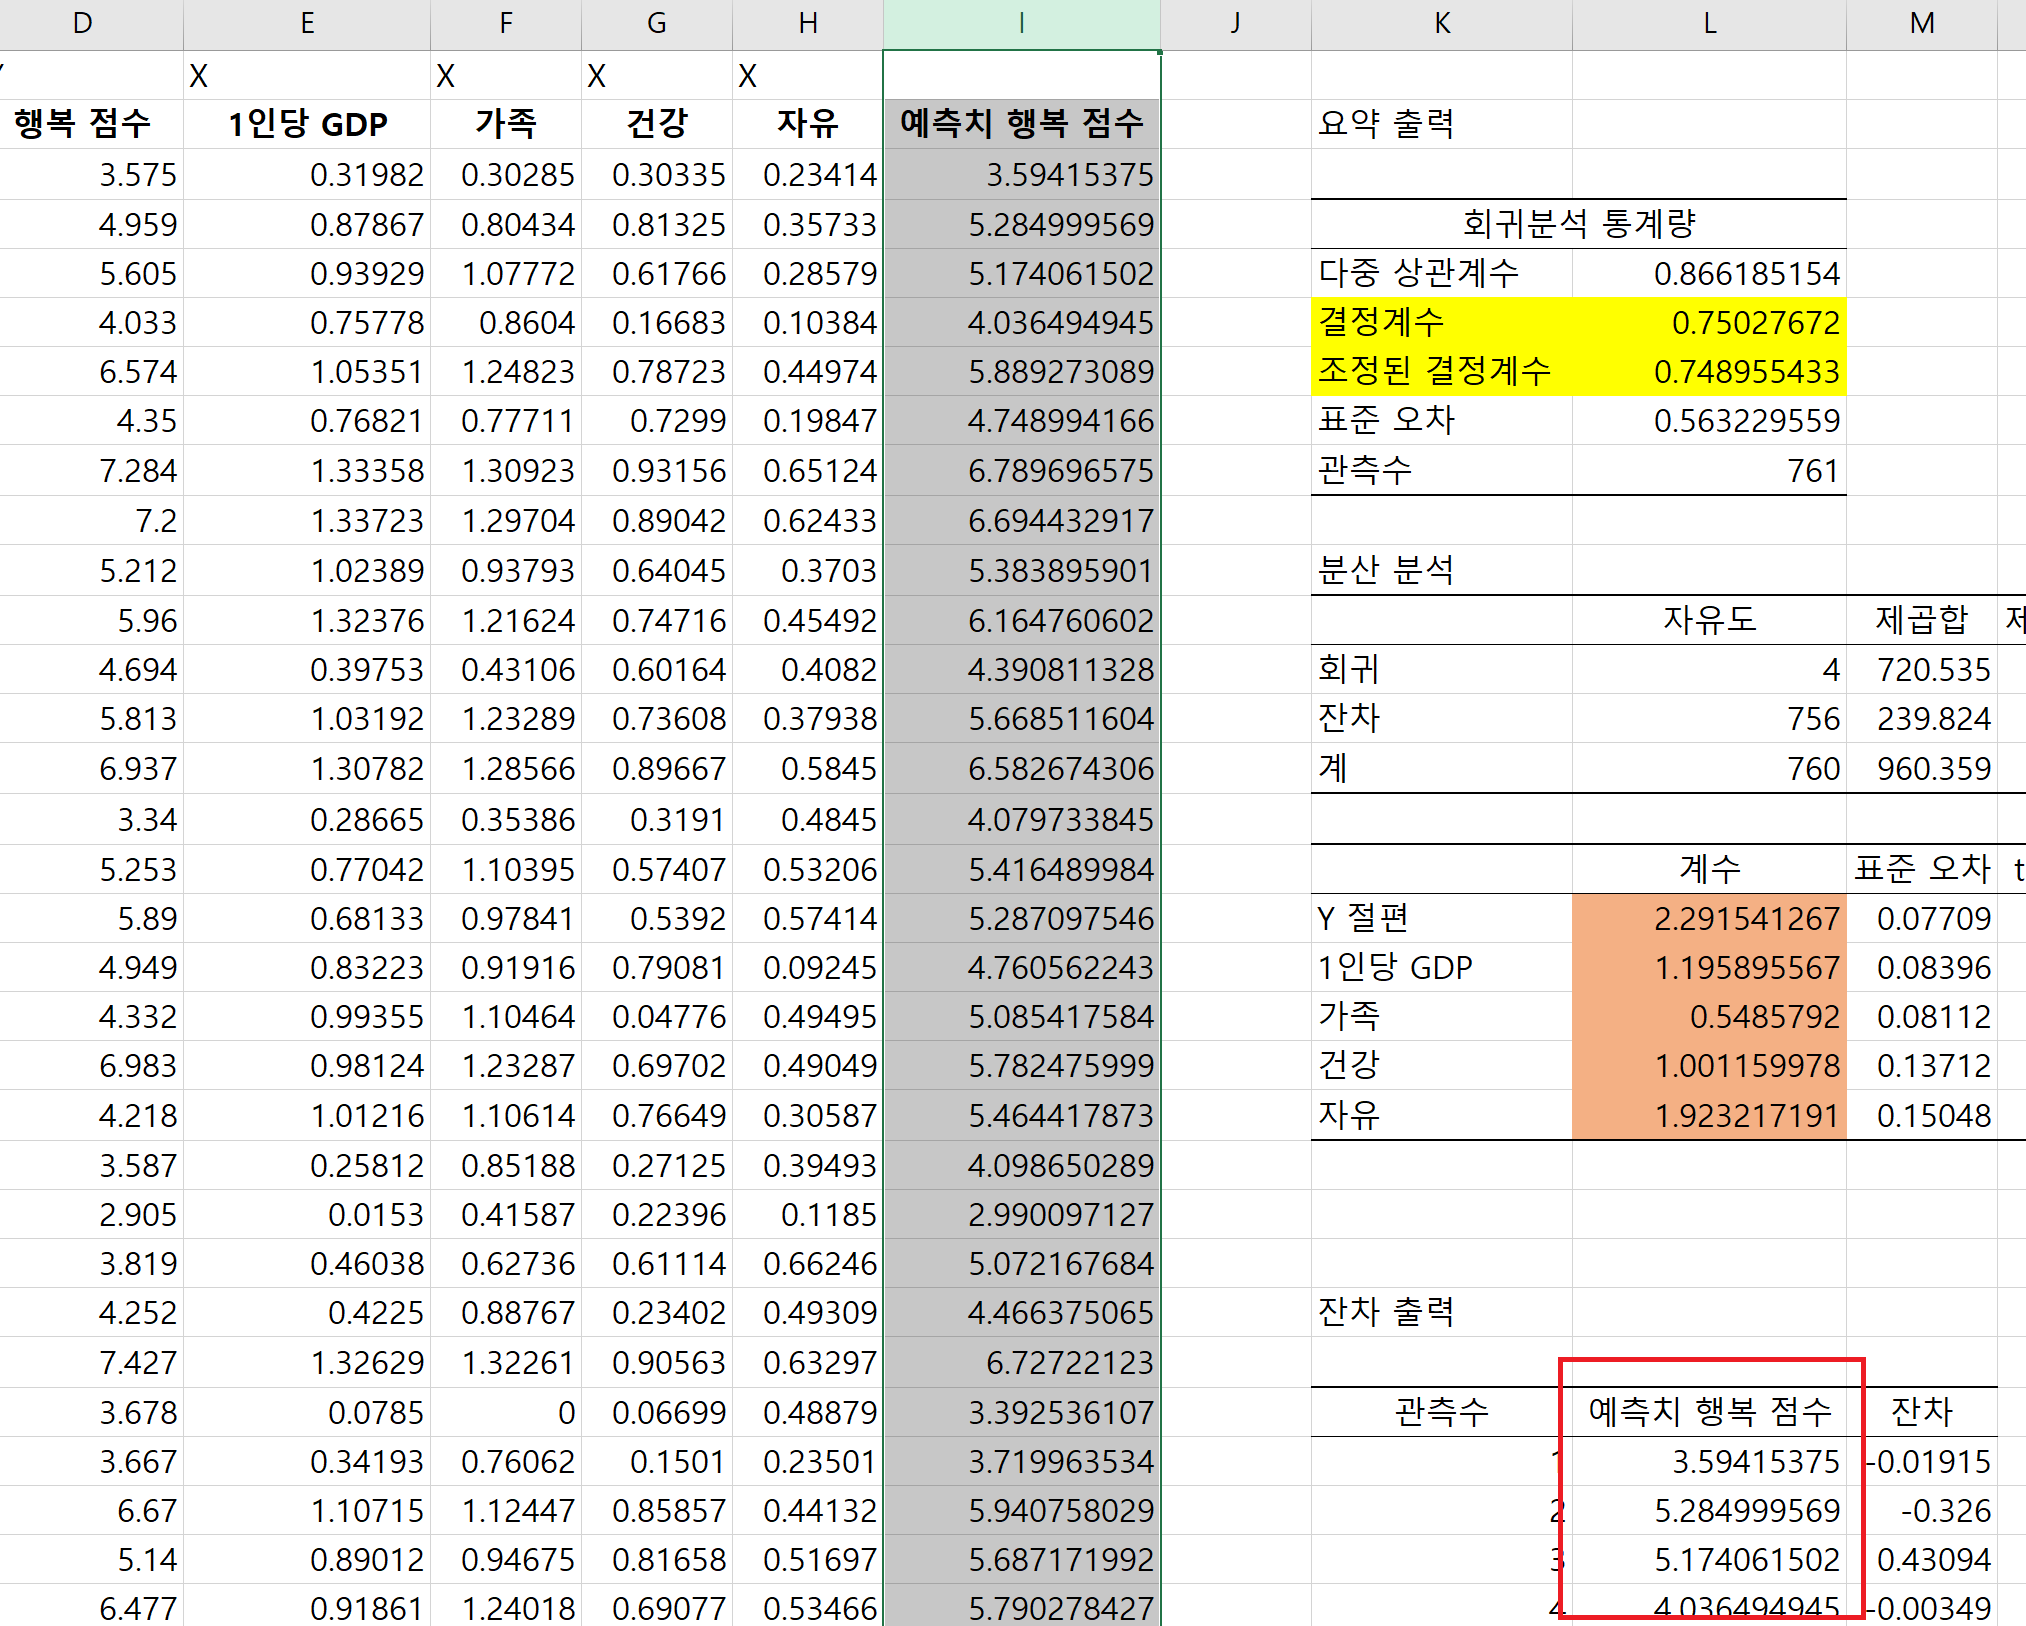Select the happiness score 7.427 cell

tap(92, 1363)
